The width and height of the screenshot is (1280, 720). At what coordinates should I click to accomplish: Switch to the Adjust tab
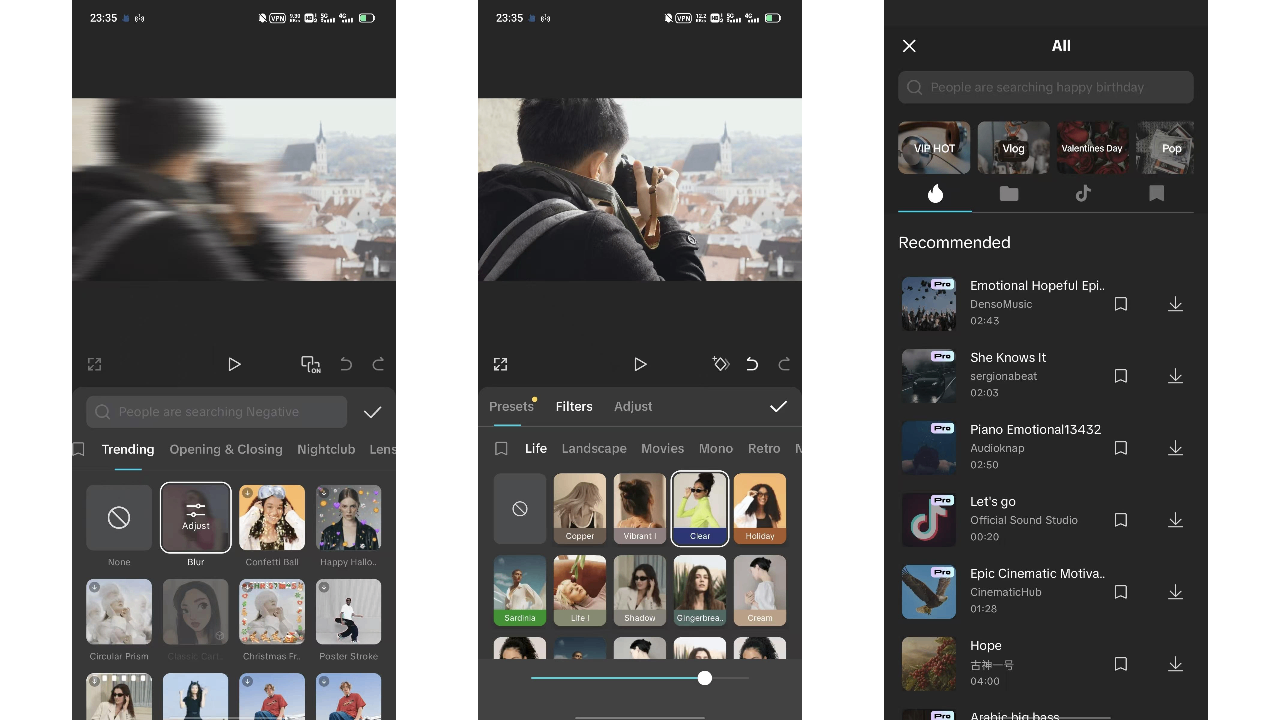(x=633, y=406)
